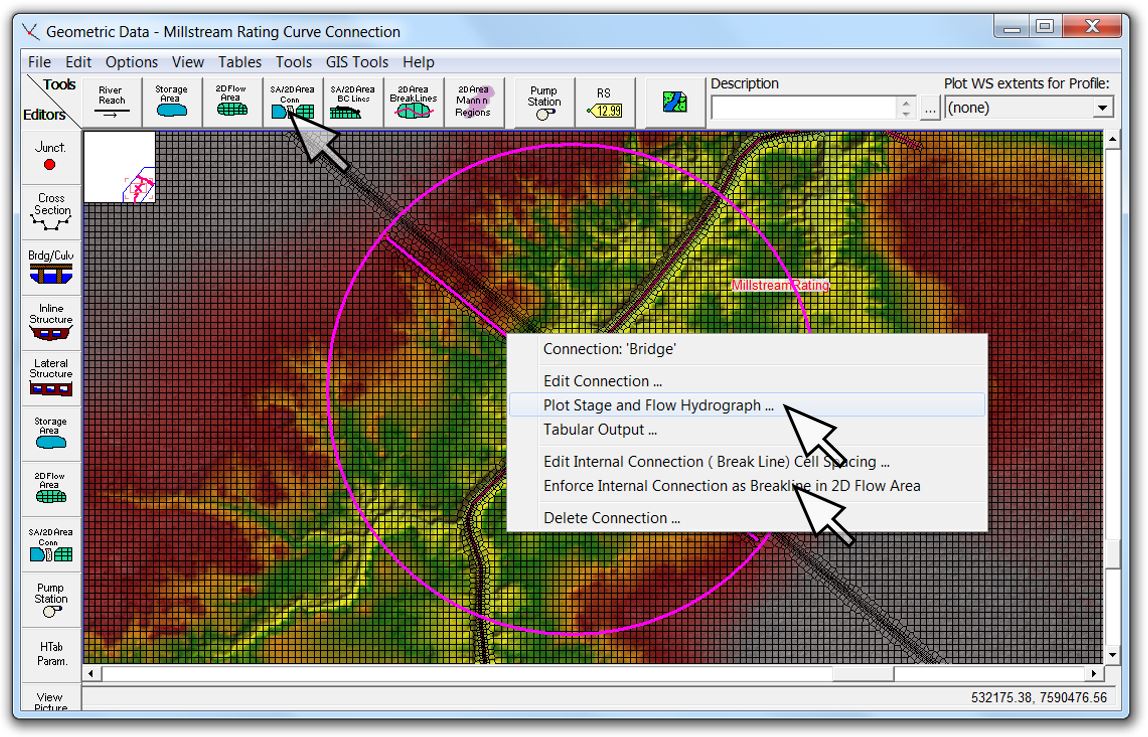The height and width of the screenshot is (737, 1148).
Task: Open the Edit menu
Action: 78,62
